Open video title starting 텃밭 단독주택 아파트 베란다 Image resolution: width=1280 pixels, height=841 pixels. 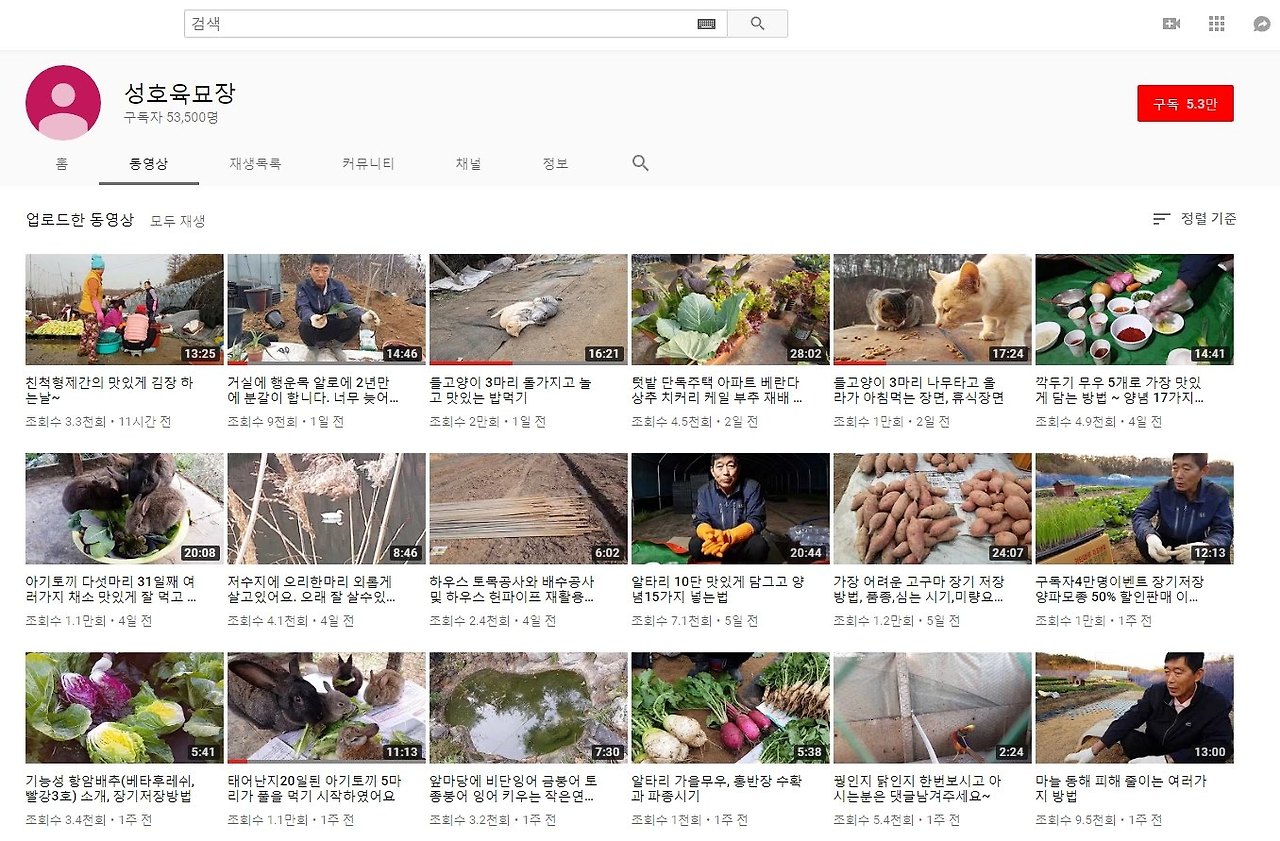[x=716, y=390]
